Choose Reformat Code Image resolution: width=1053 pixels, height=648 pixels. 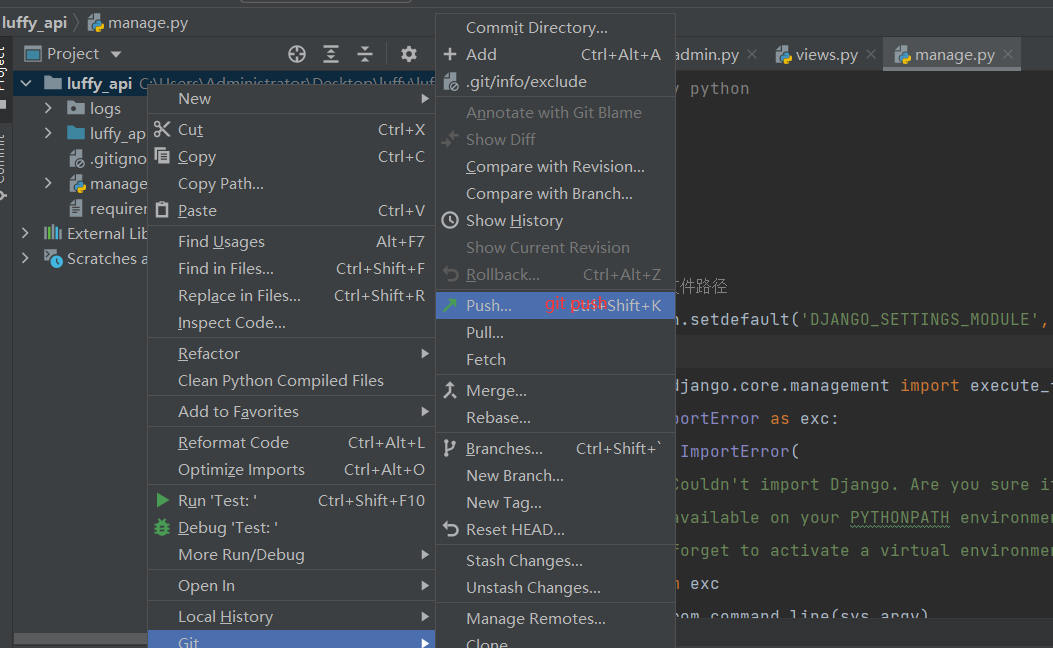291,443
